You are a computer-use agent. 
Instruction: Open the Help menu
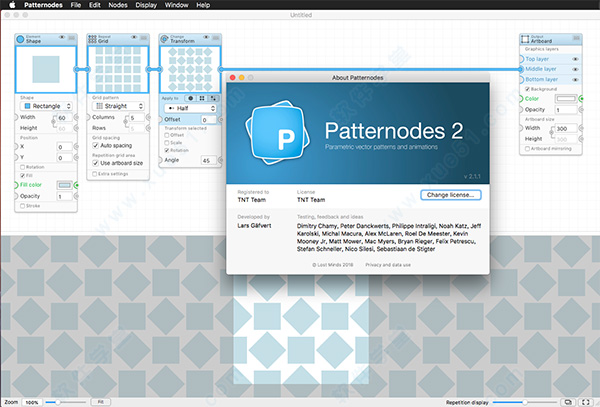[203, 5]
